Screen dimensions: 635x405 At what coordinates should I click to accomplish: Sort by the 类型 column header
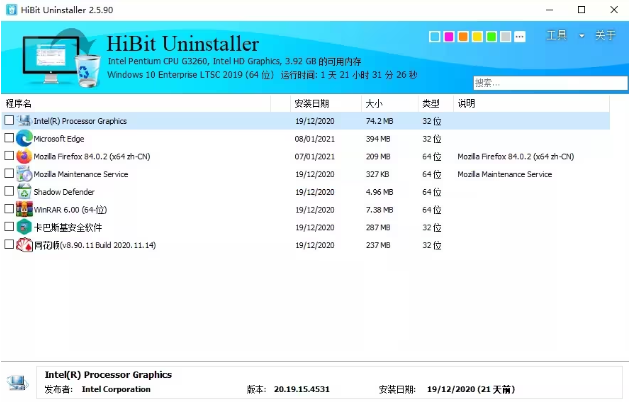436,104
